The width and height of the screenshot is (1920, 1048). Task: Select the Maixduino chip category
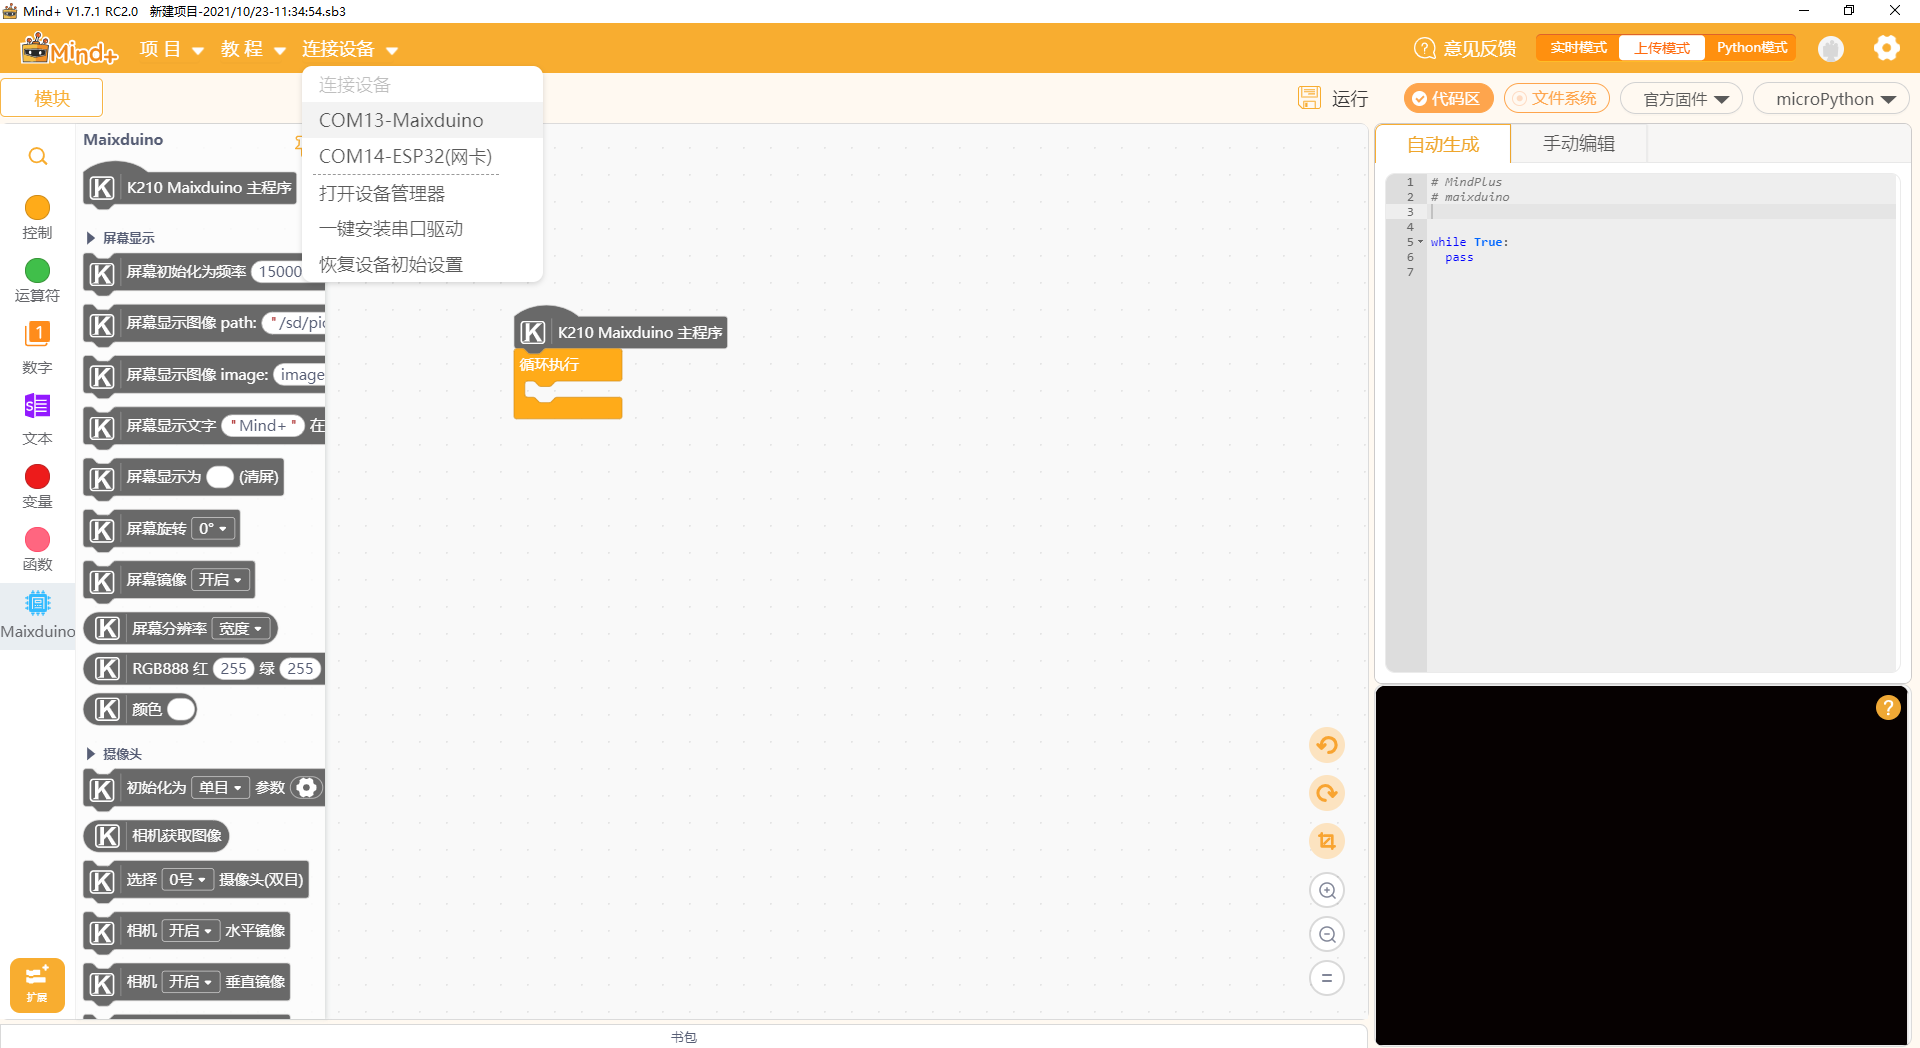pos(37,615)
